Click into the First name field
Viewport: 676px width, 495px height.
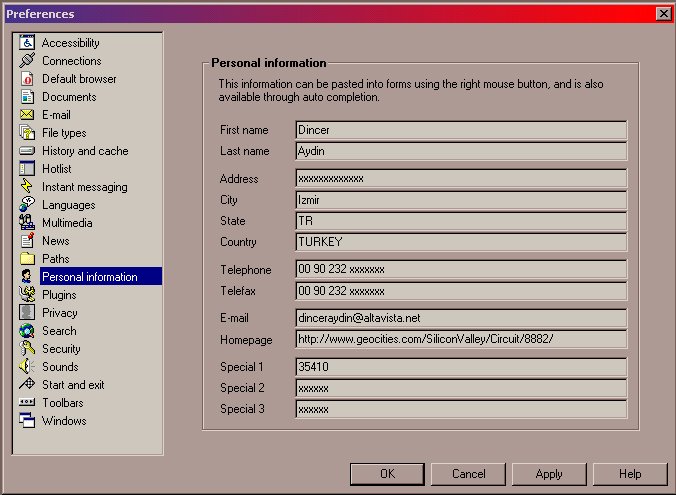[461, 130]
